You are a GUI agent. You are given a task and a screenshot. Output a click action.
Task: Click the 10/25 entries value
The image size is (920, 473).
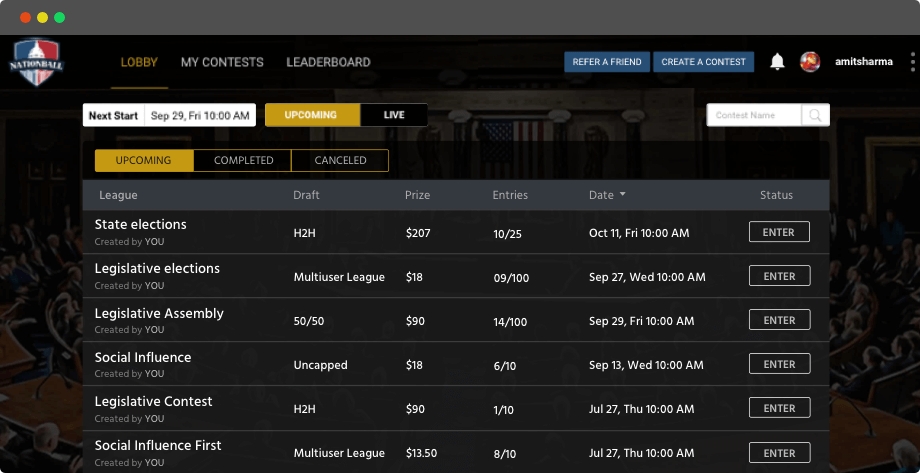[x=508, y=234]
